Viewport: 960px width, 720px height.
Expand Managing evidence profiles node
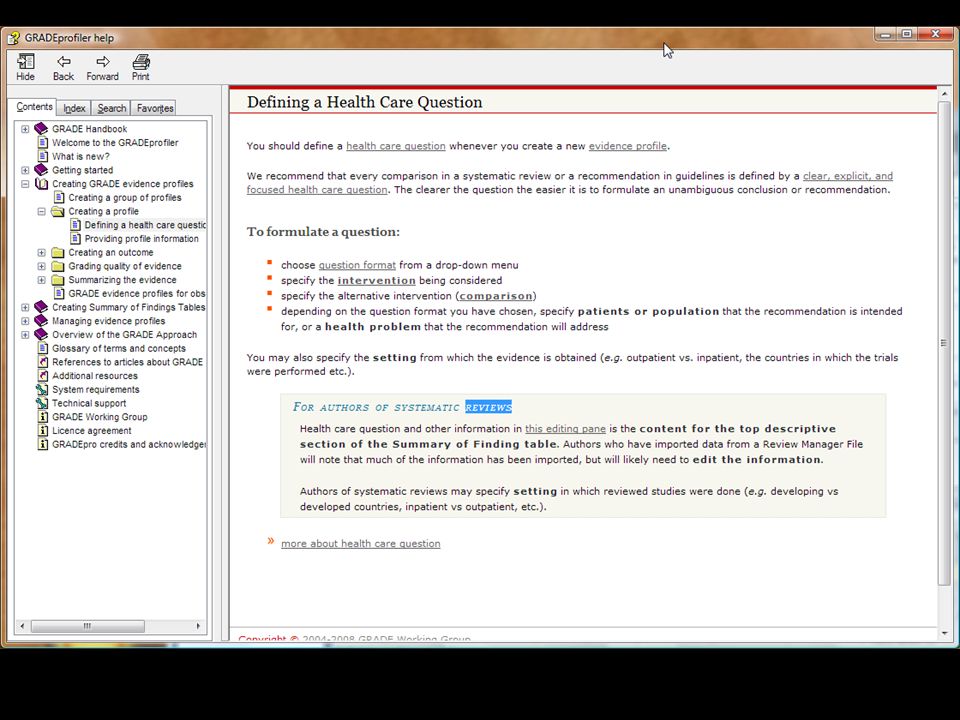(x=25, y=321)
